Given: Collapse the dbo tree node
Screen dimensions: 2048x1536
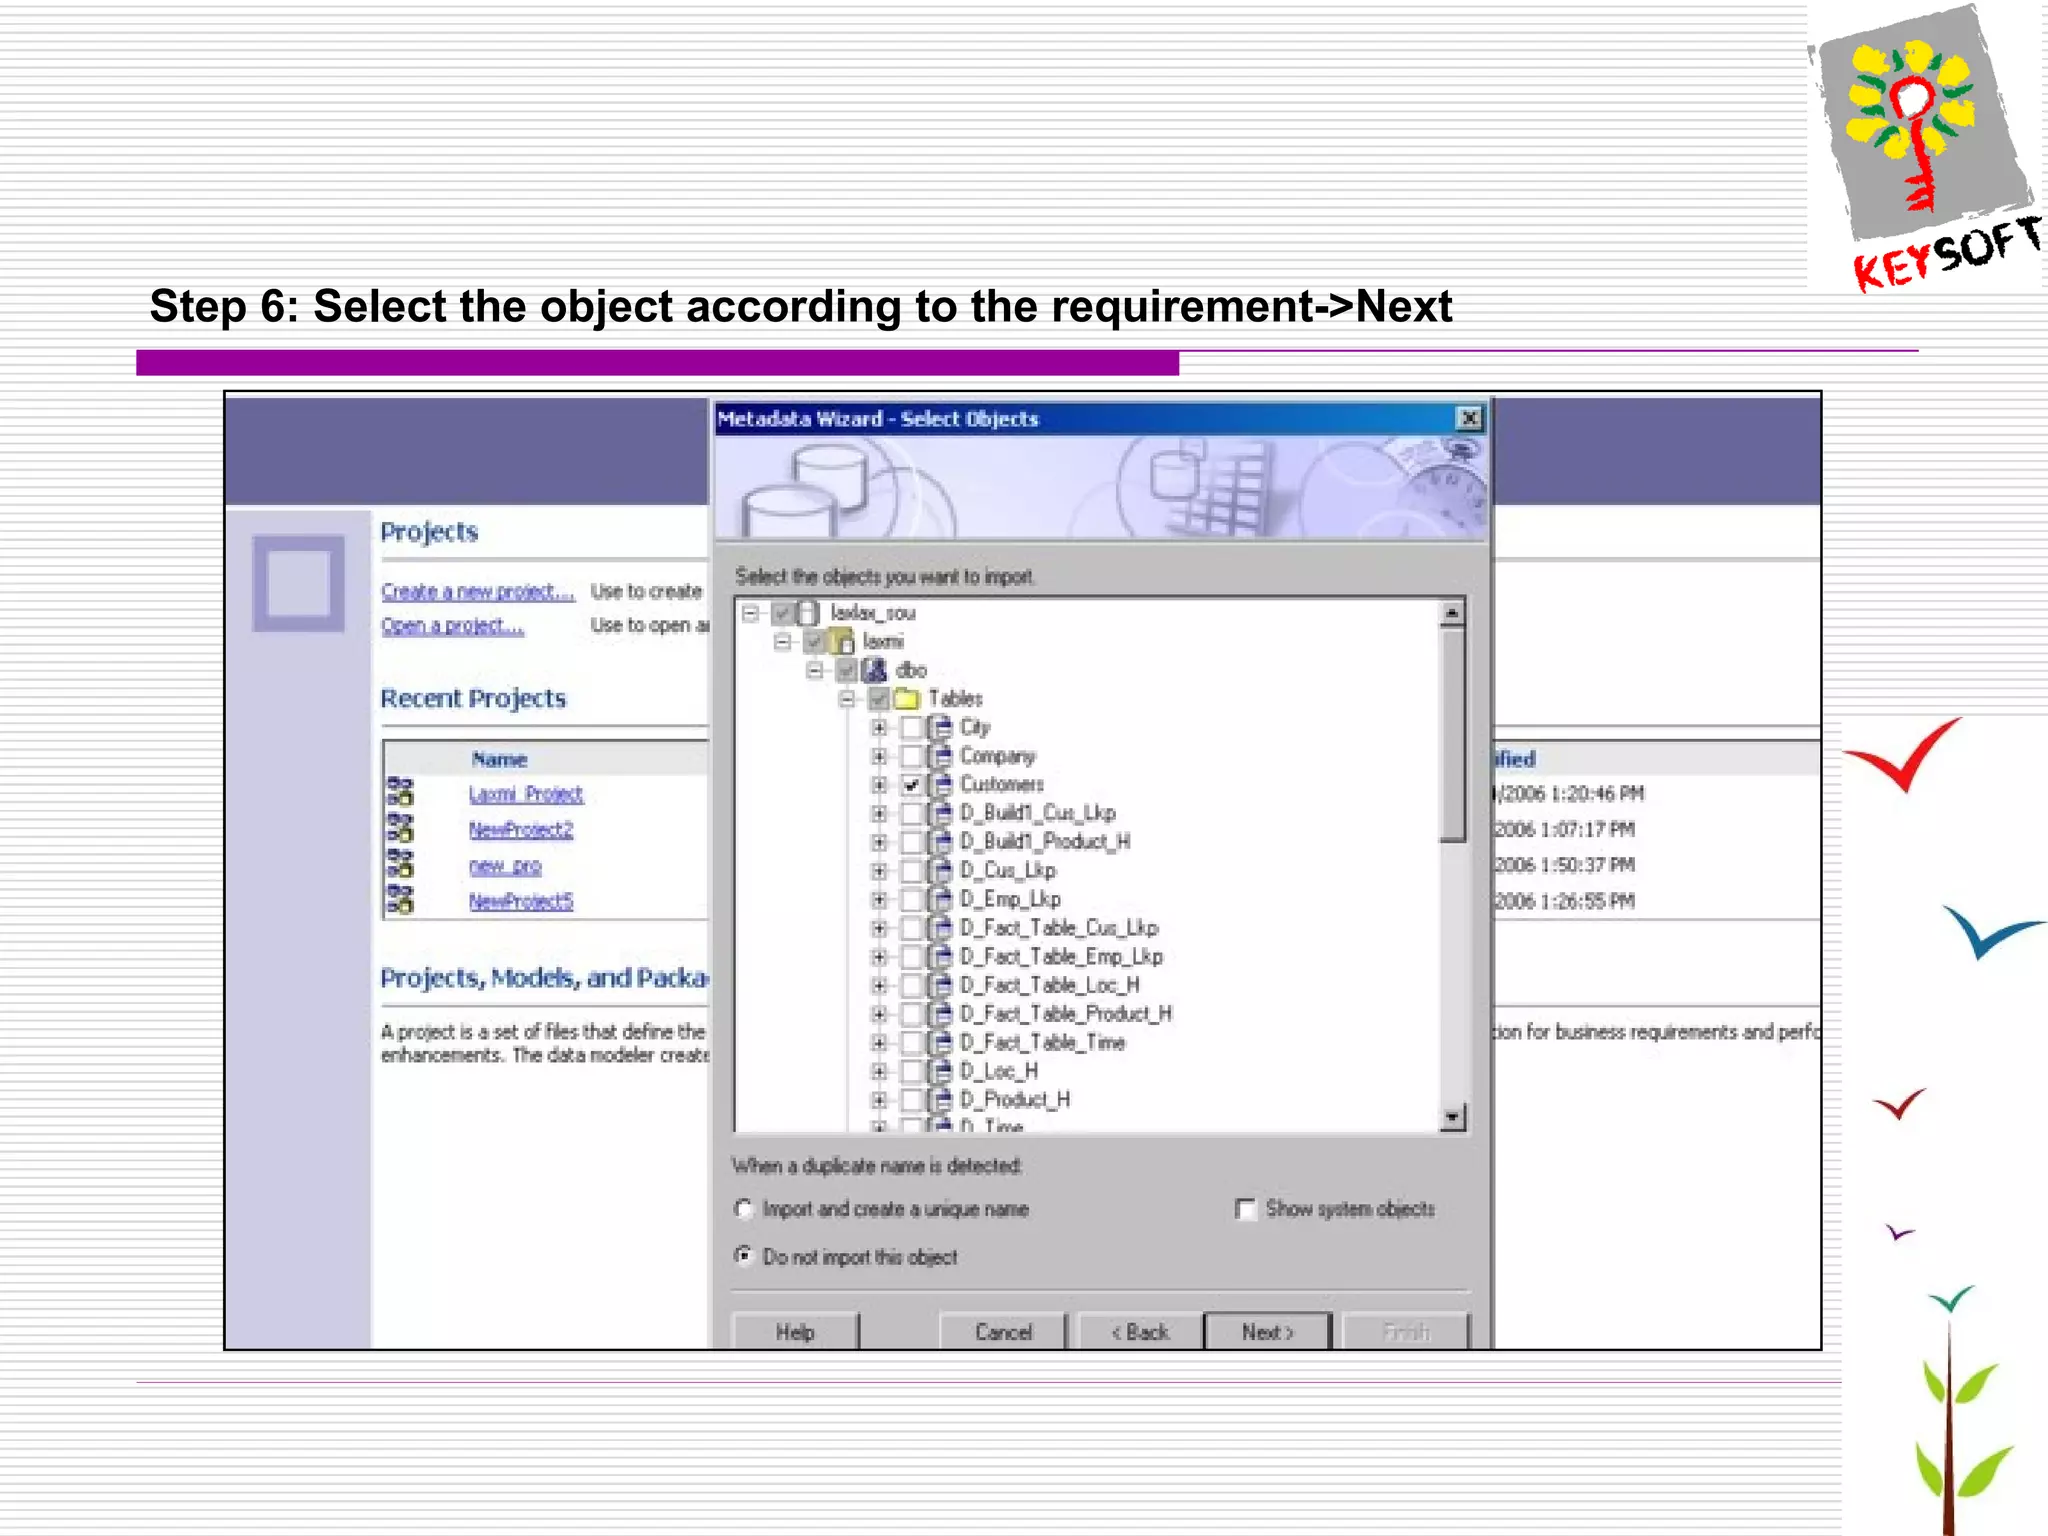Looking at the screenshot, I should coord(815,670).
